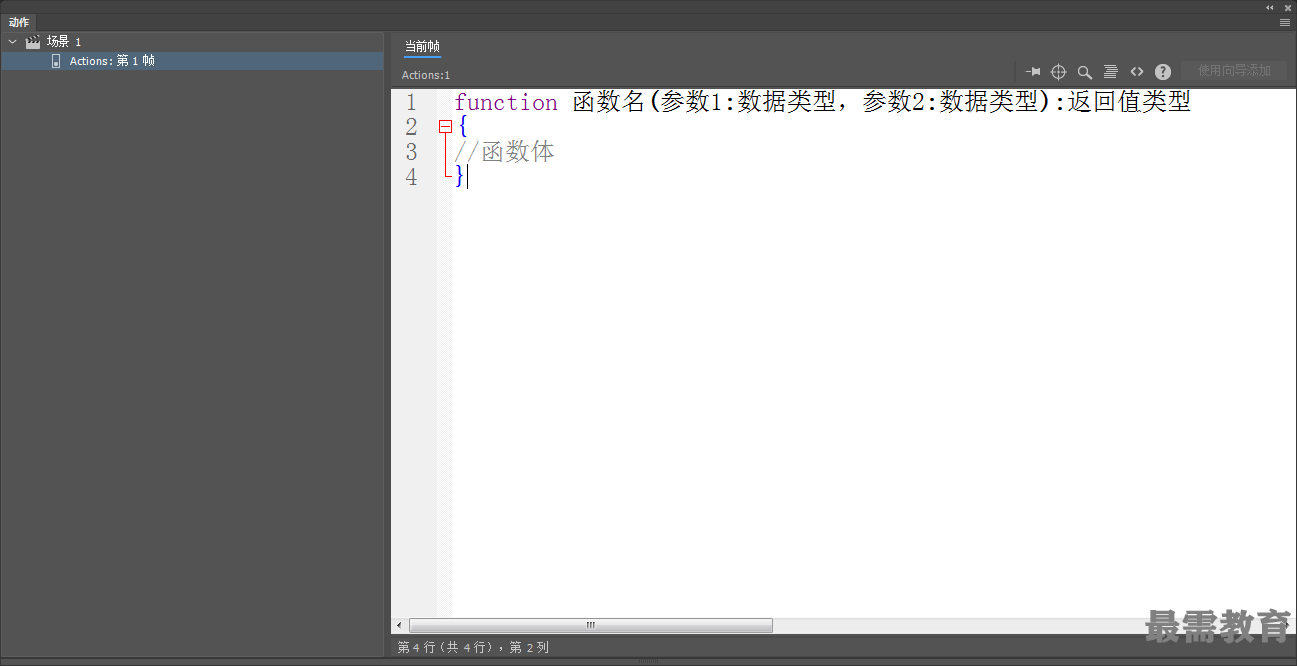1297x666 pixels.
Task: Collapse the panel with double-arrow icon
Action: click(1270, 7)
